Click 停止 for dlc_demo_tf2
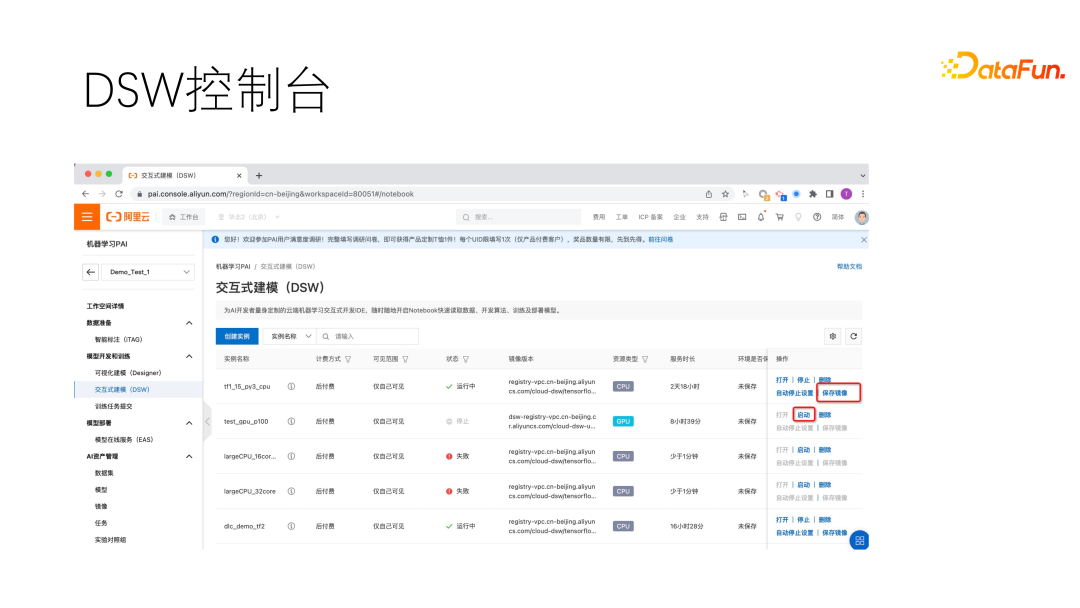The image size is (1080, 608). (x=803, y=520)
